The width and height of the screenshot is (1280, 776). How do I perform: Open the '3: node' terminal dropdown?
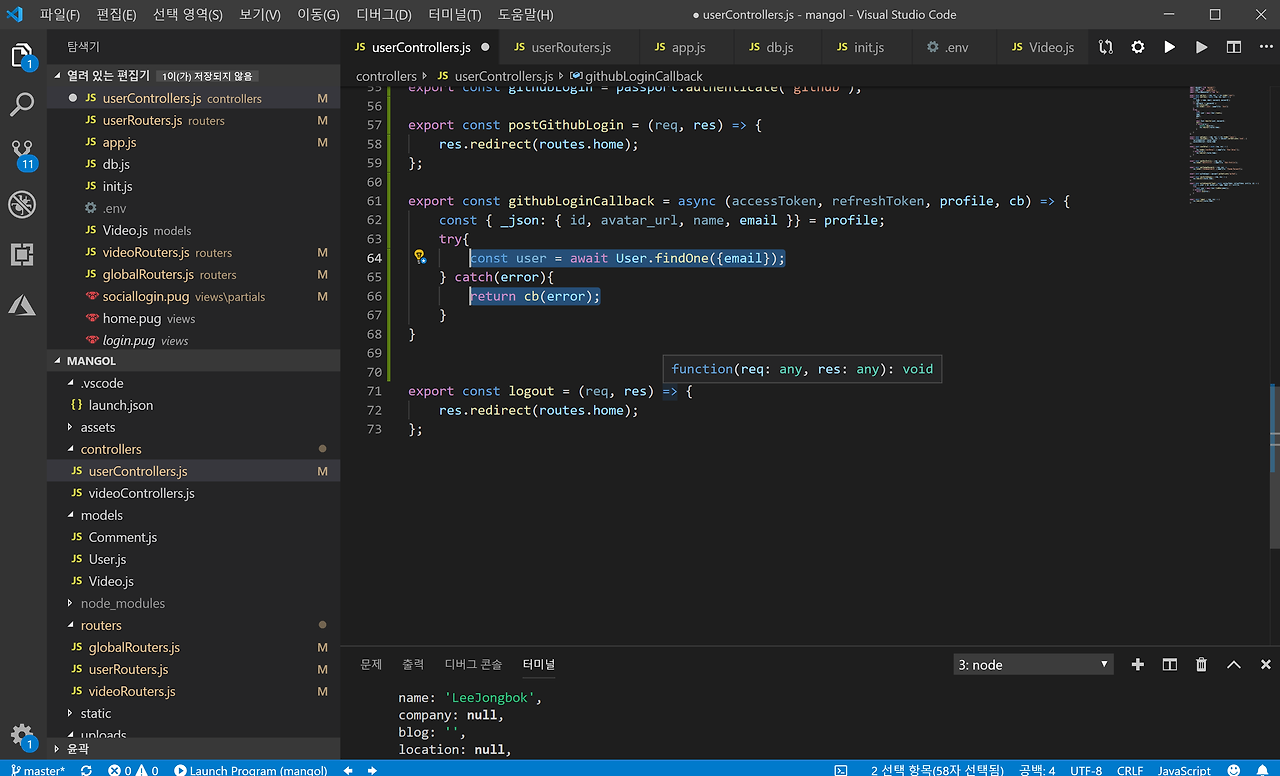[x=1033, y=665]
